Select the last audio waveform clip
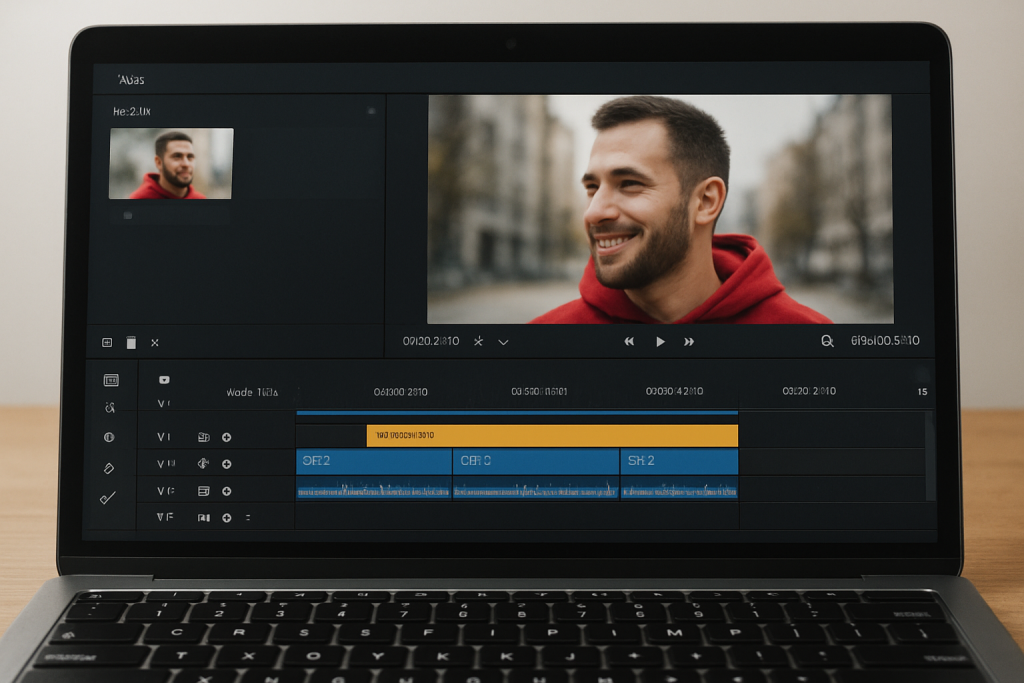1024x683 pixels. pyautogui.click(x=679, y=490)
